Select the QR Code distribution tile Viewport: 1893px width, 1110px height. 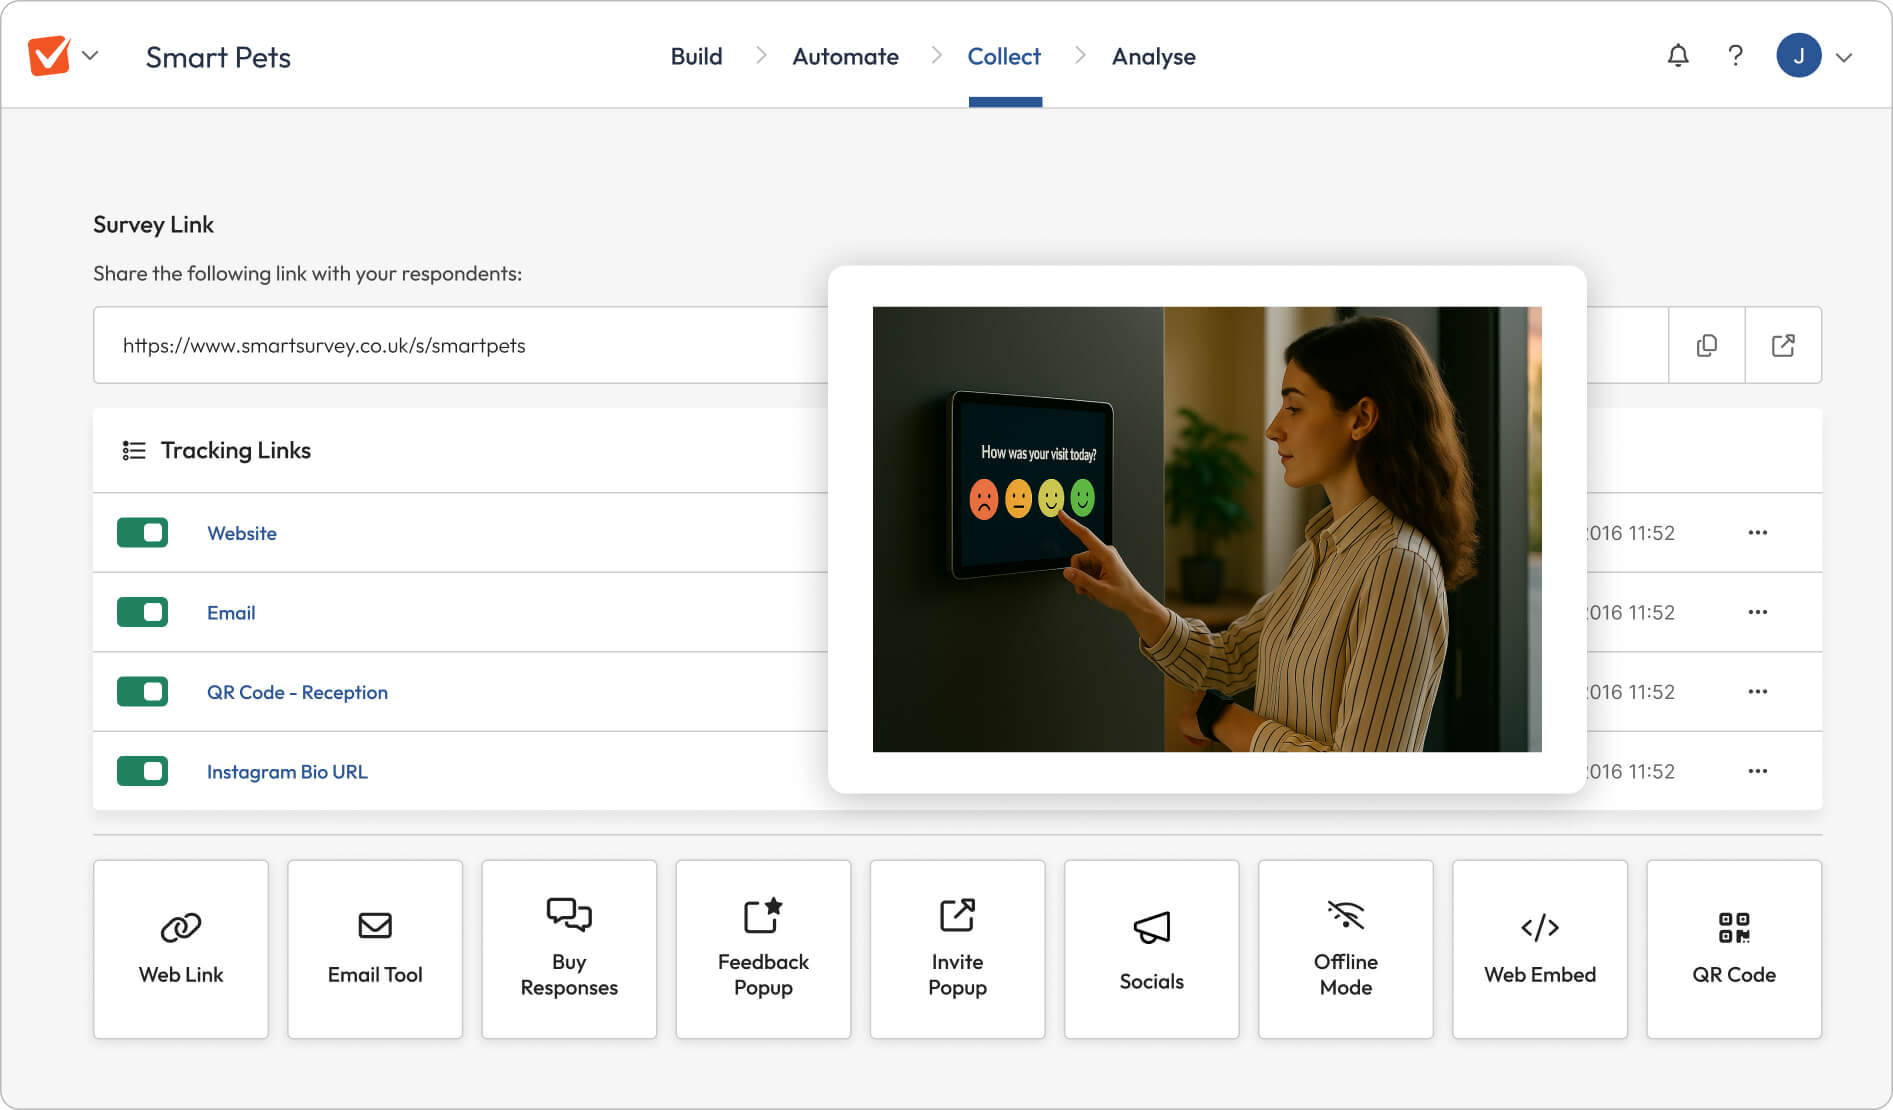pyautogui.click(x=1733, y=949)
